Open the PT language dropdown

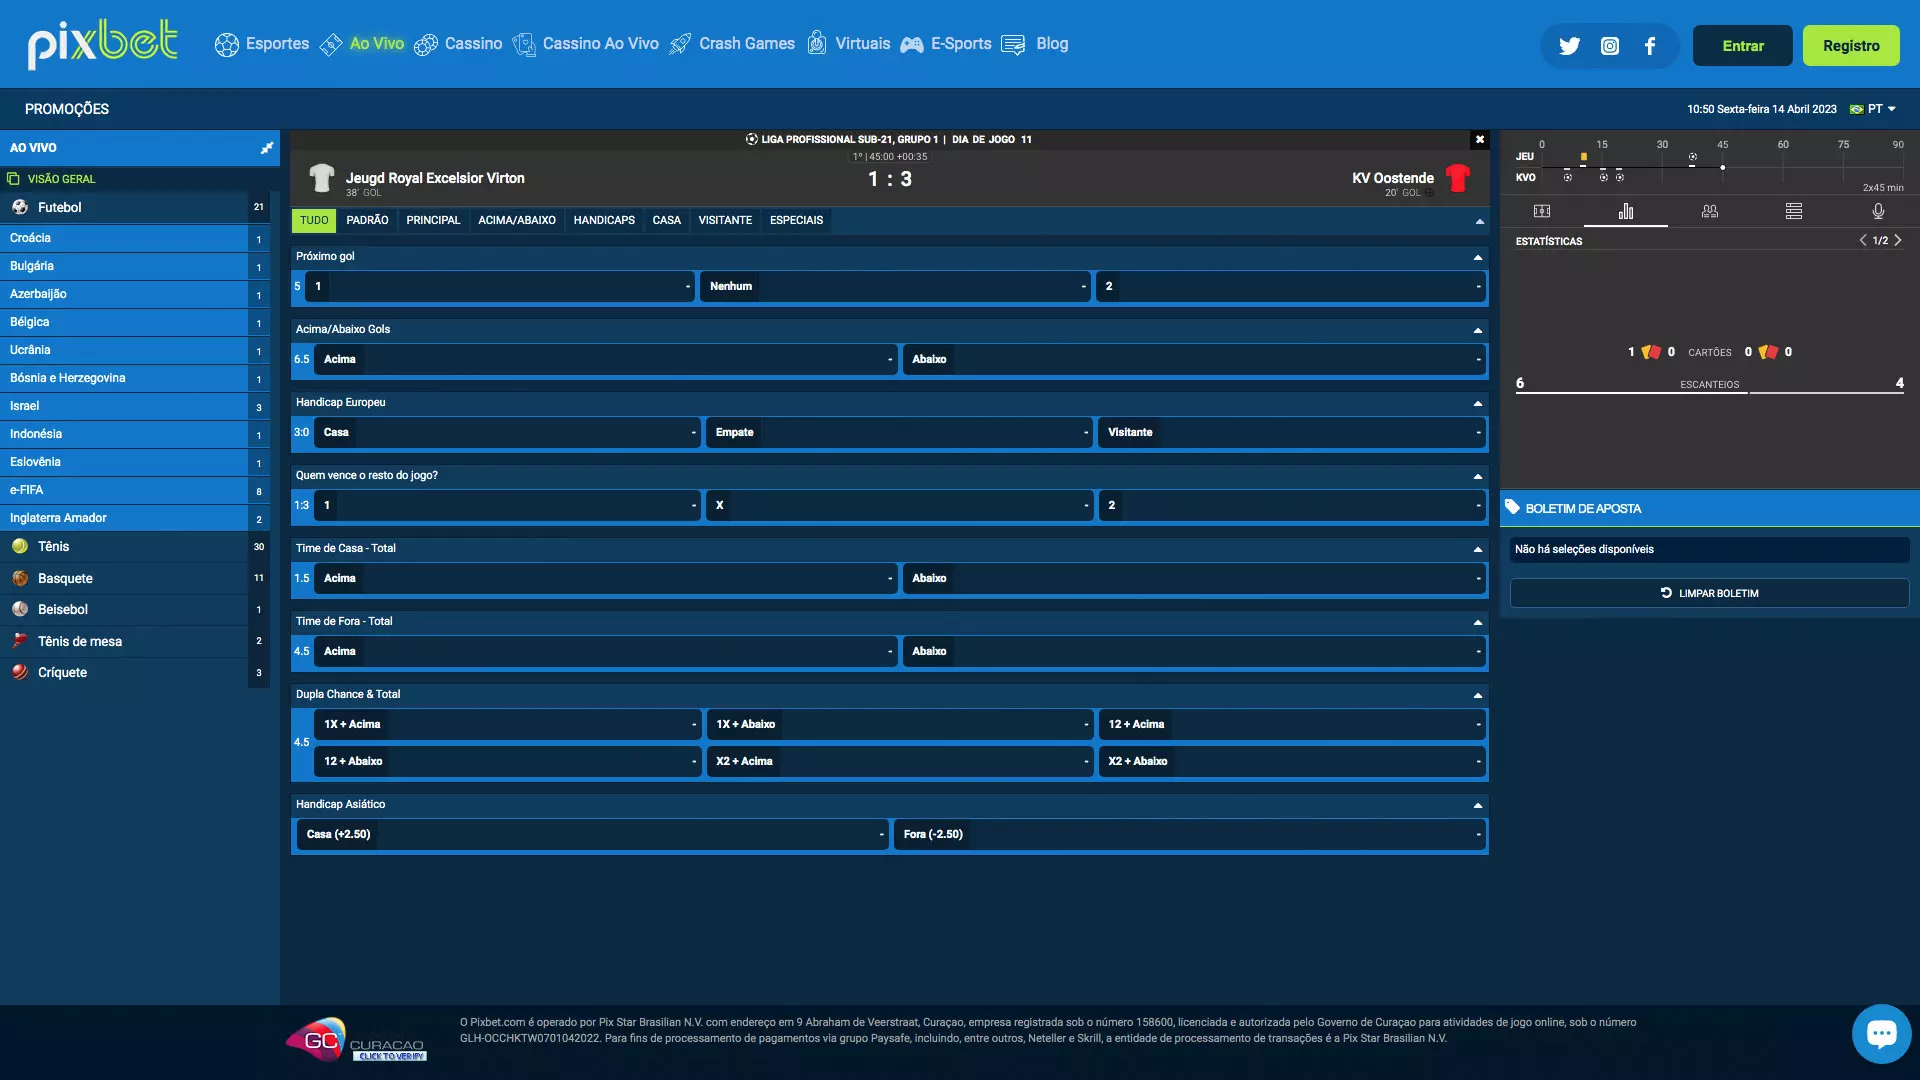coord(1873,109)
